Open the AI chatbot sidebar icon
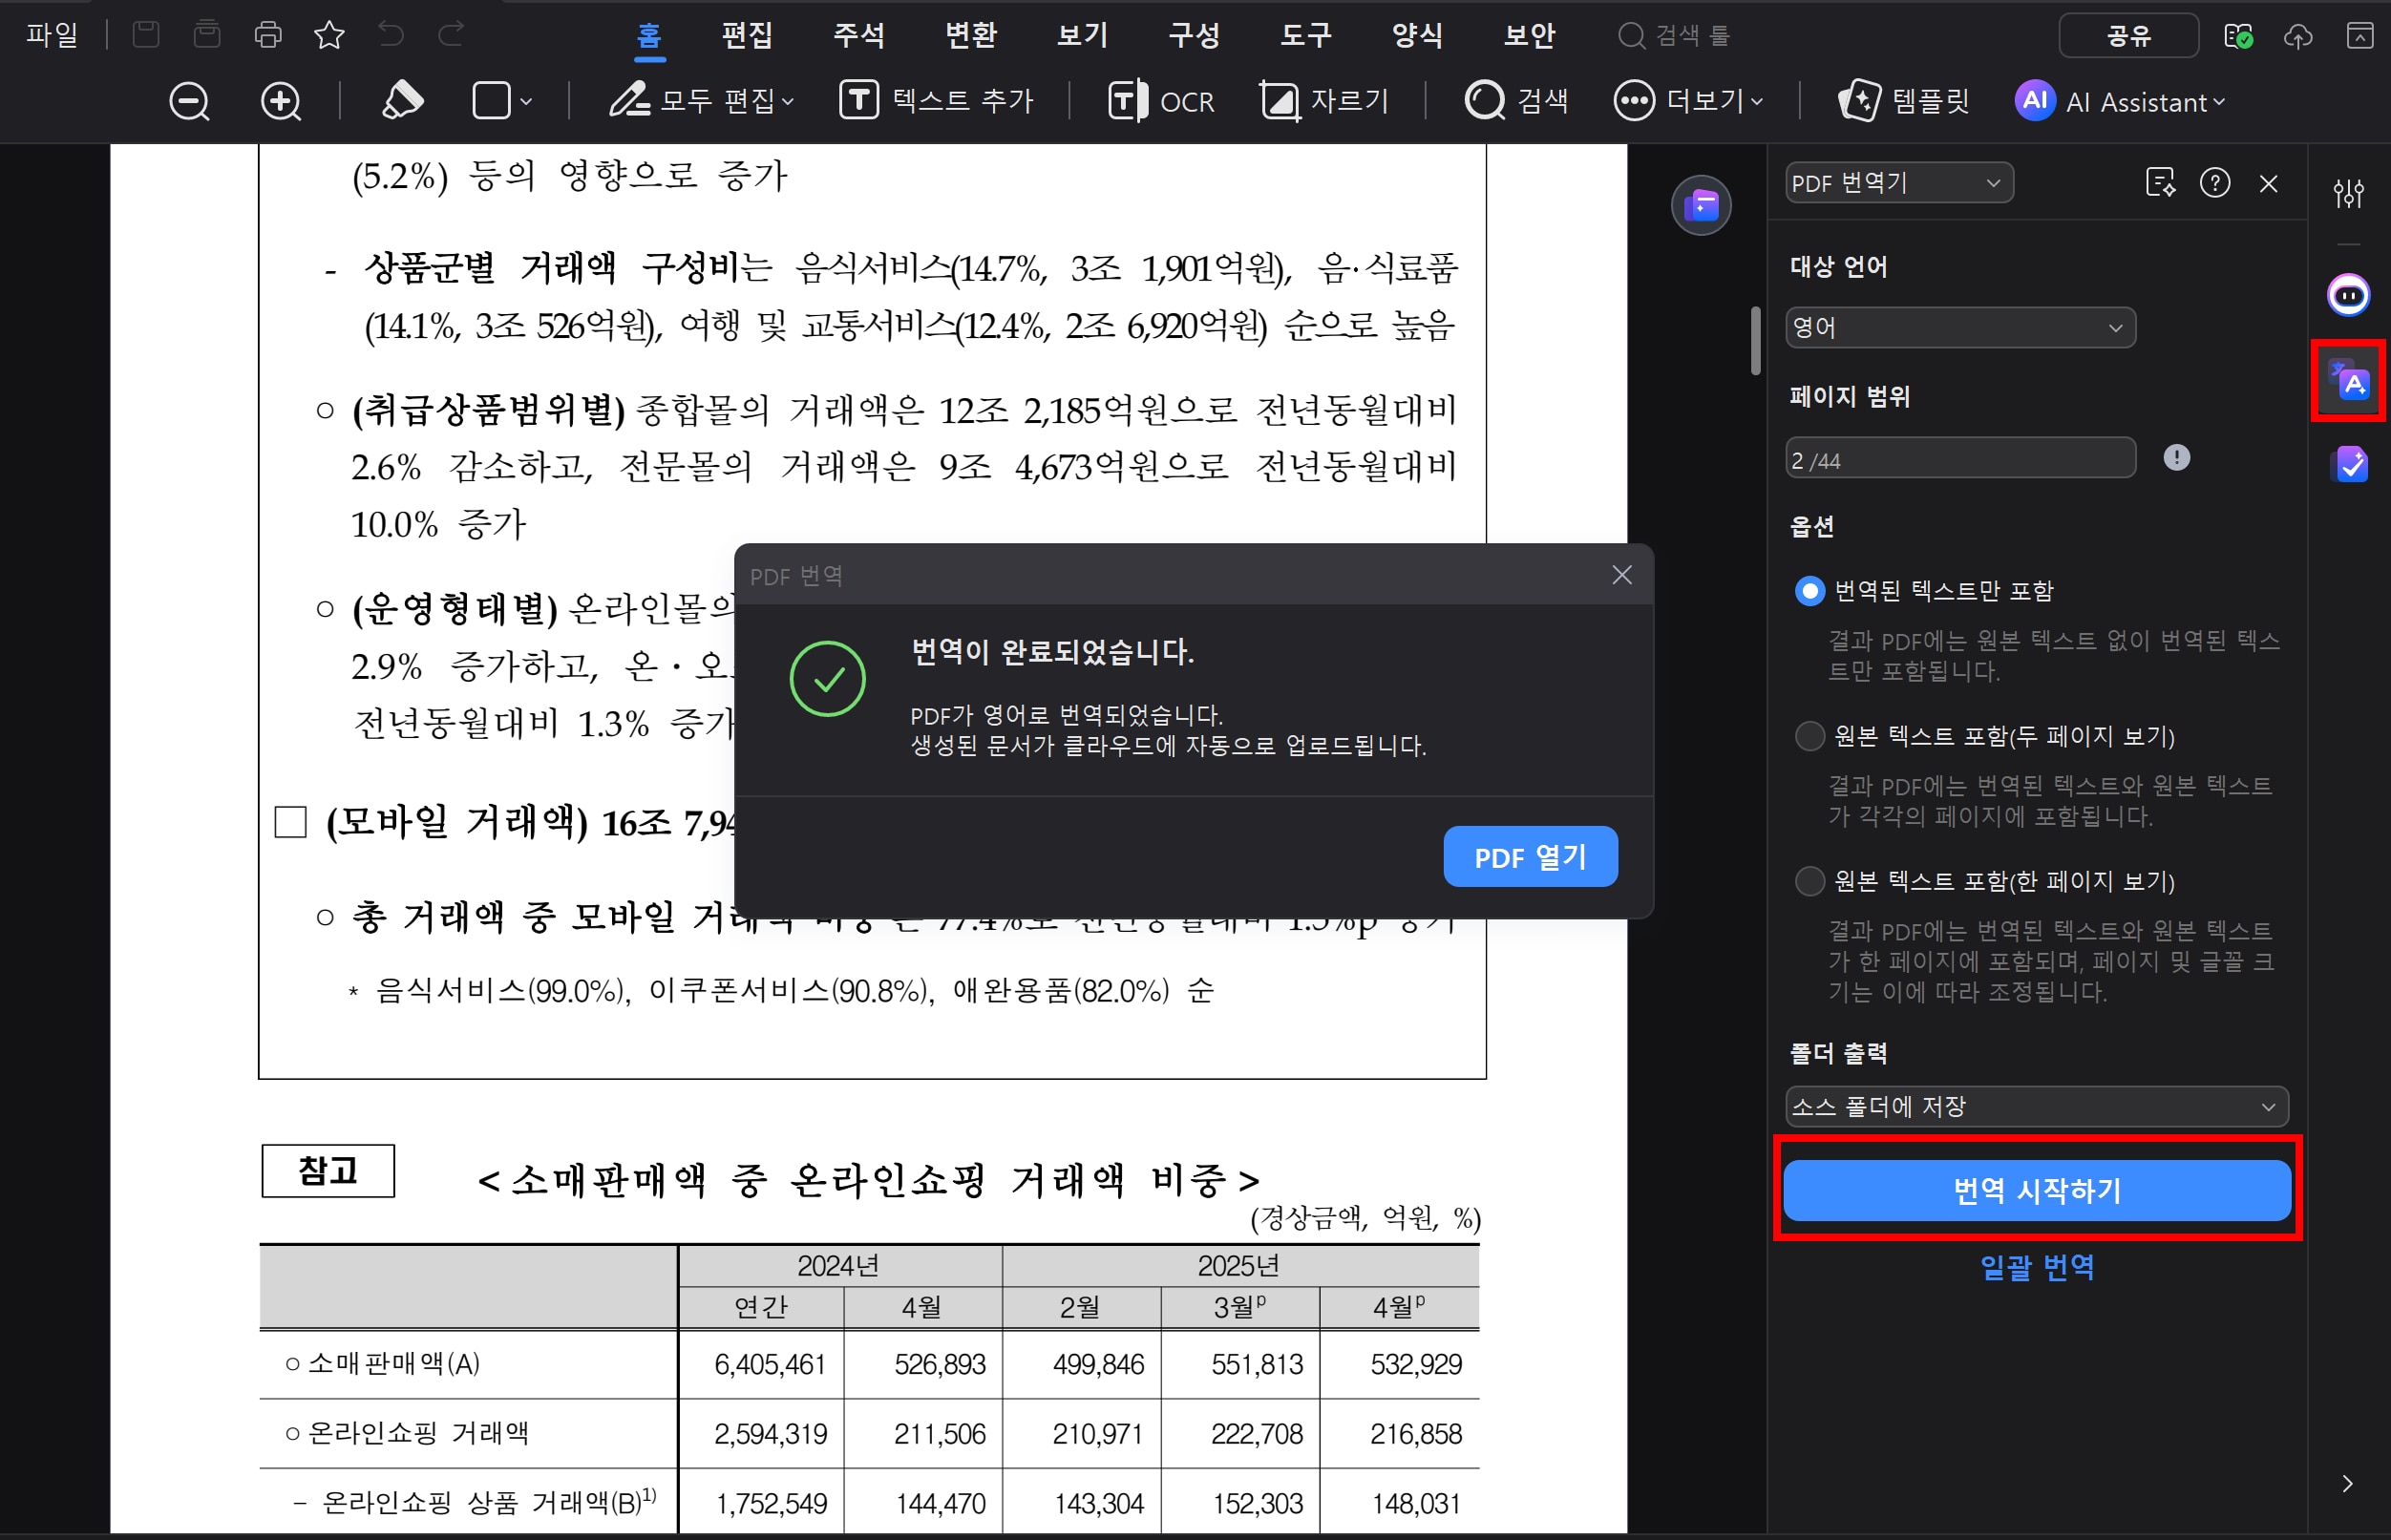2391x1540 pixels. tap(2348, 296)
